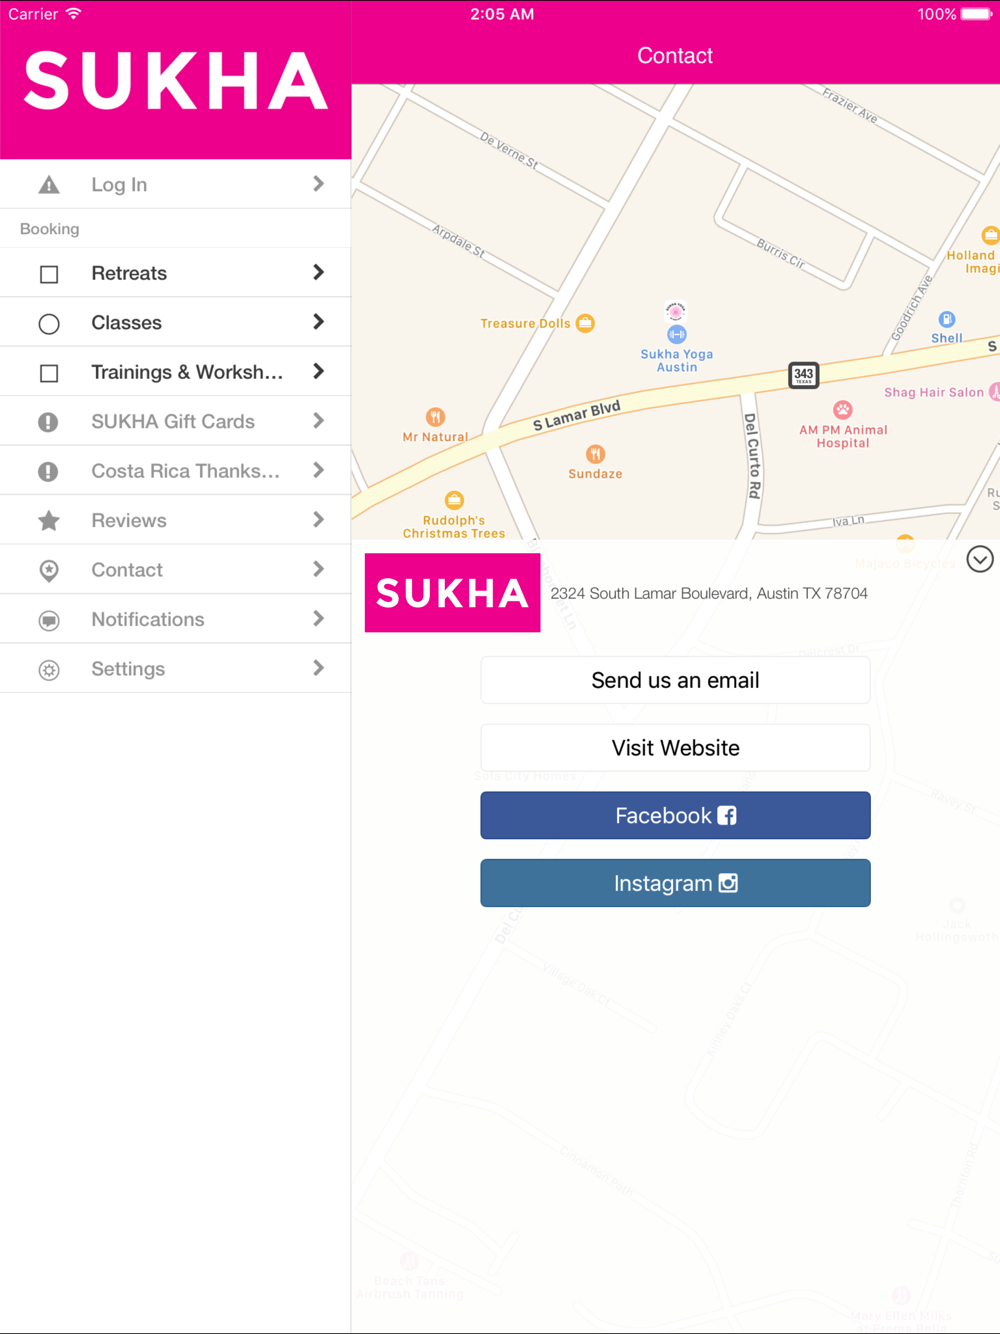Click the circle icon next to Classes
Viewport: 1000px width, 1334px height.
click(48, 324)
